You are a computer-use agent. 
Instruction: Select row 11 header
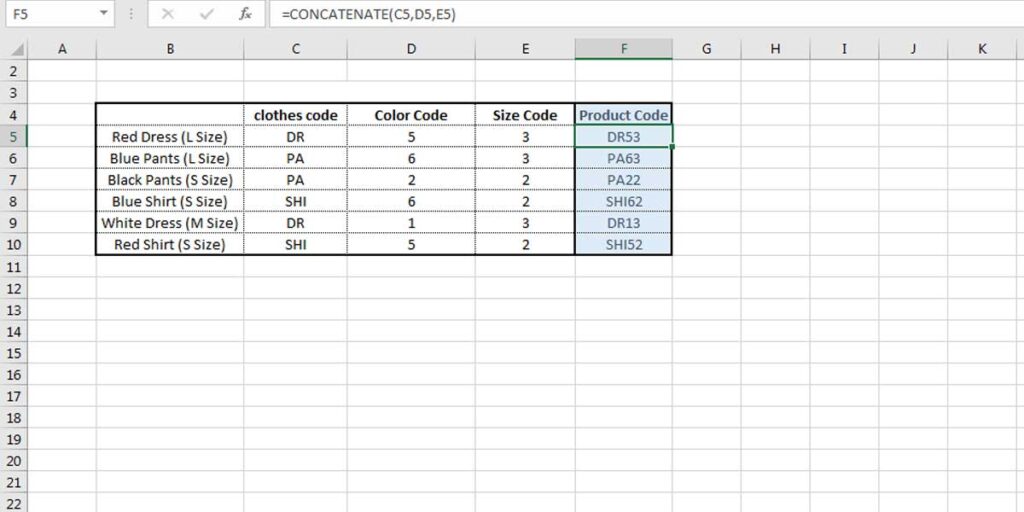coord(14,266)
